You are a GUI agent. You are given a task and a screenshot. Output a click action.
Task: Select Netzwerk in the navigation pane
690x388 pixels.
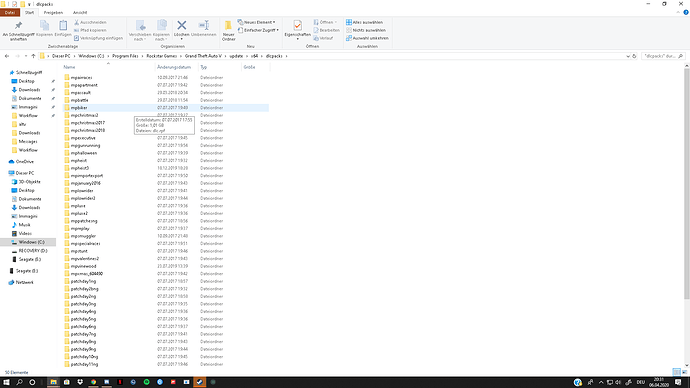click(24, 282)
